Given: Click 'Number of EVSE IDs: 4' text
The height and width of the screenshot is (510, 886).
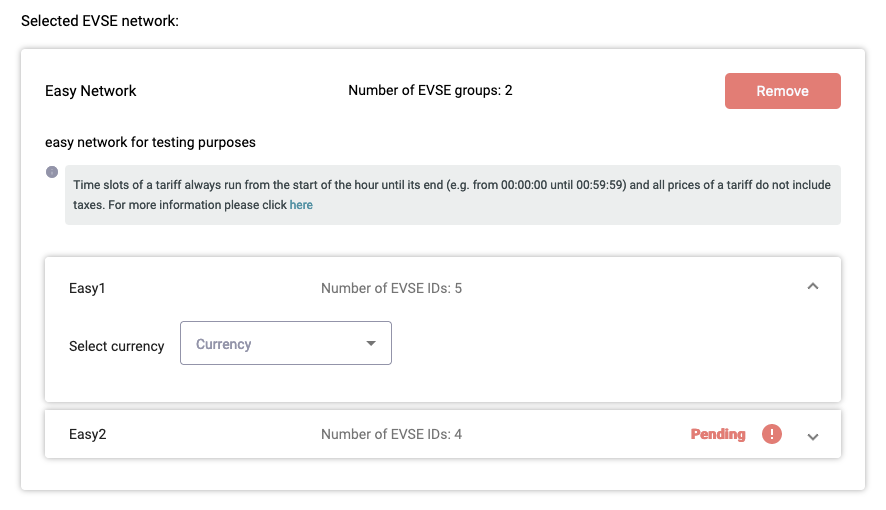Looking at the screenshot, I should coord(392,434).
